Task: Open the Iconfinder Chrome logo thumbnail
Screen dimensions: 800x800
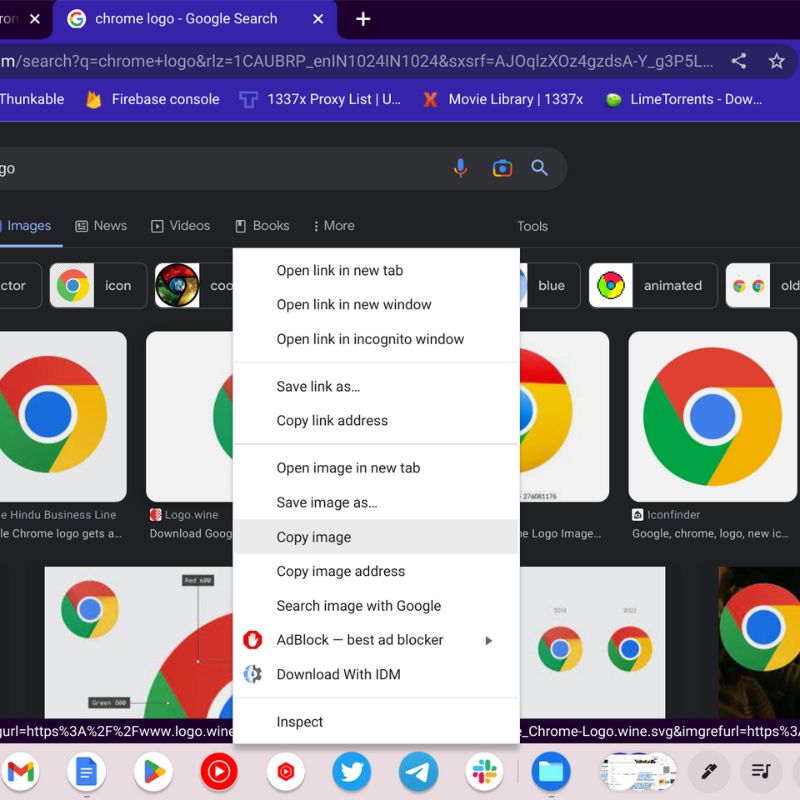Action: click(x=712, y=416)
